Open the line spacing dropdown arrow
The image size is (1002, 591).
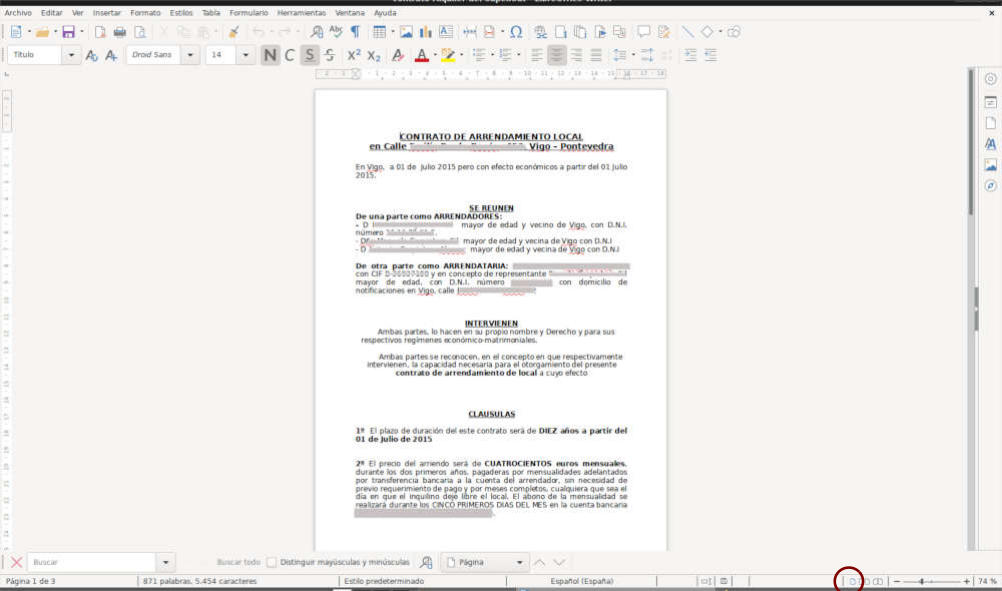point(633,56)
